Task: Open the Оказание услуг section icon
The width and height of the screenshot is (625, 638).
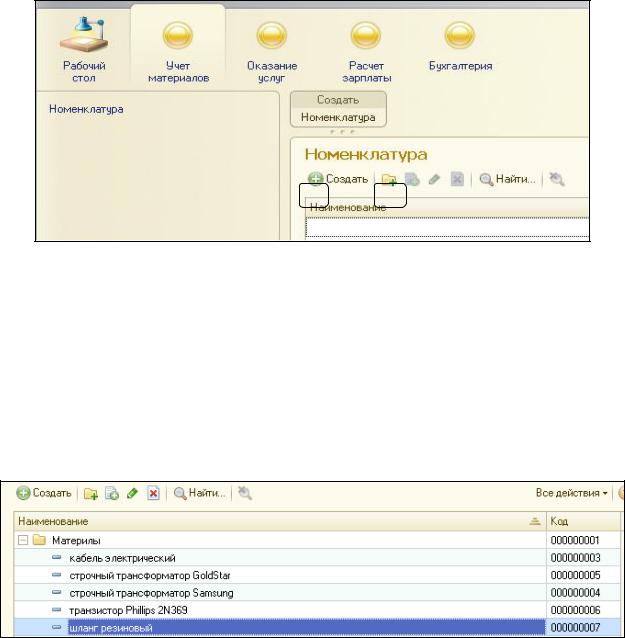Action: click(x=272, y=36)
